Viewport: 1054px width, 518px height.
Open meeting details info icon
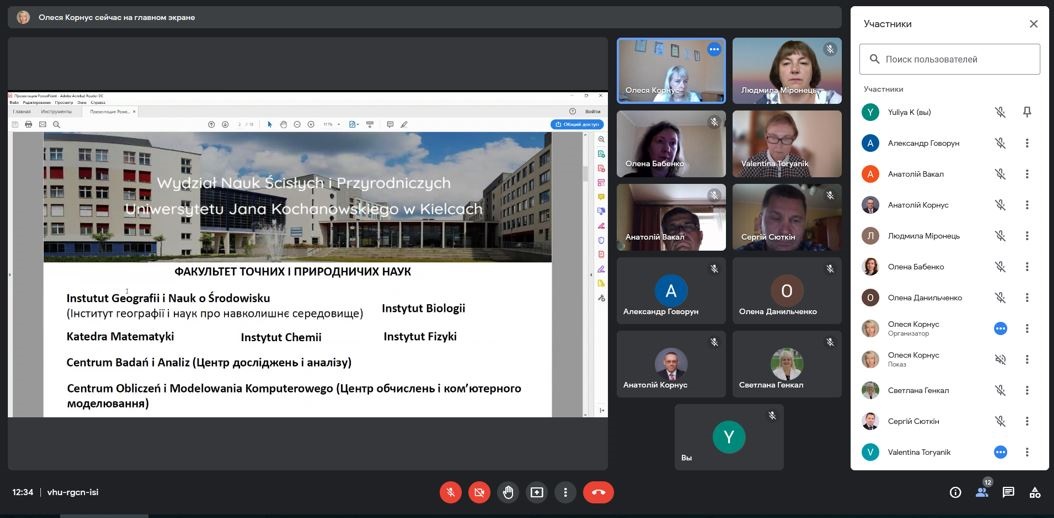(955, 492)
